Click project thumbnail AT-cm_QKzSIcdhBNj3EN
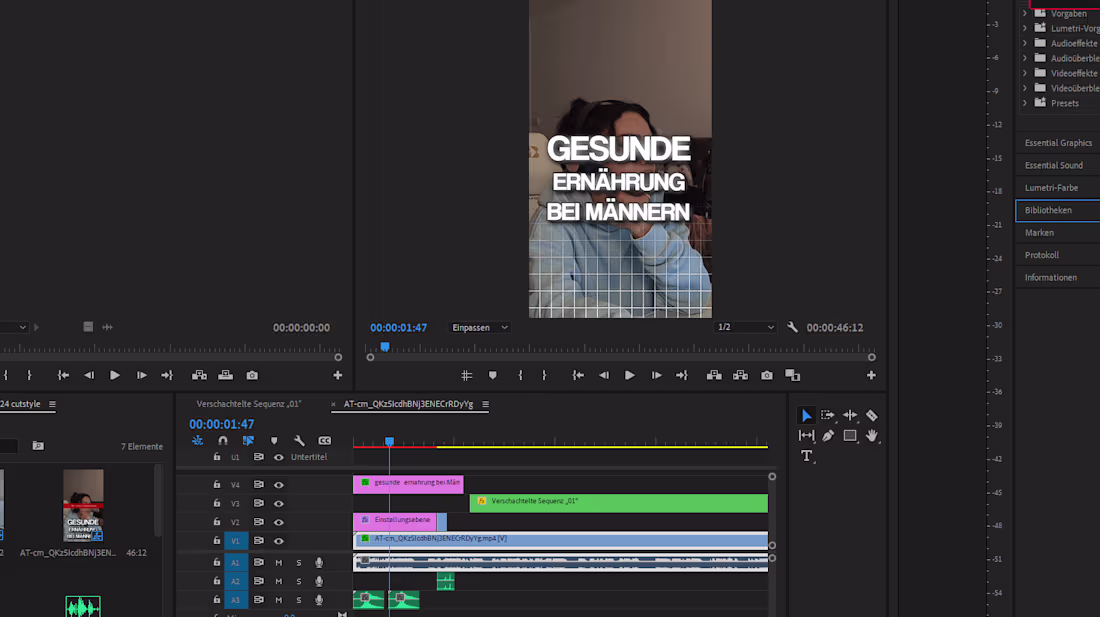 83,506
